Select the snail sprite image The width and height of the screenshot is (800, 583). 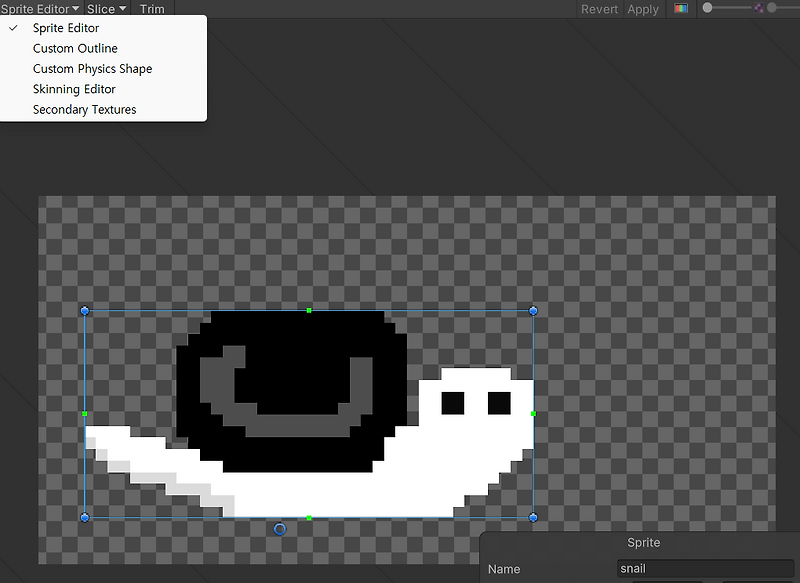point(309,414)
